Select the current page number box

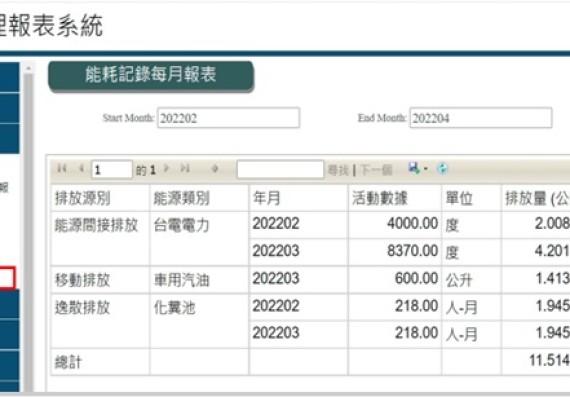112,170
